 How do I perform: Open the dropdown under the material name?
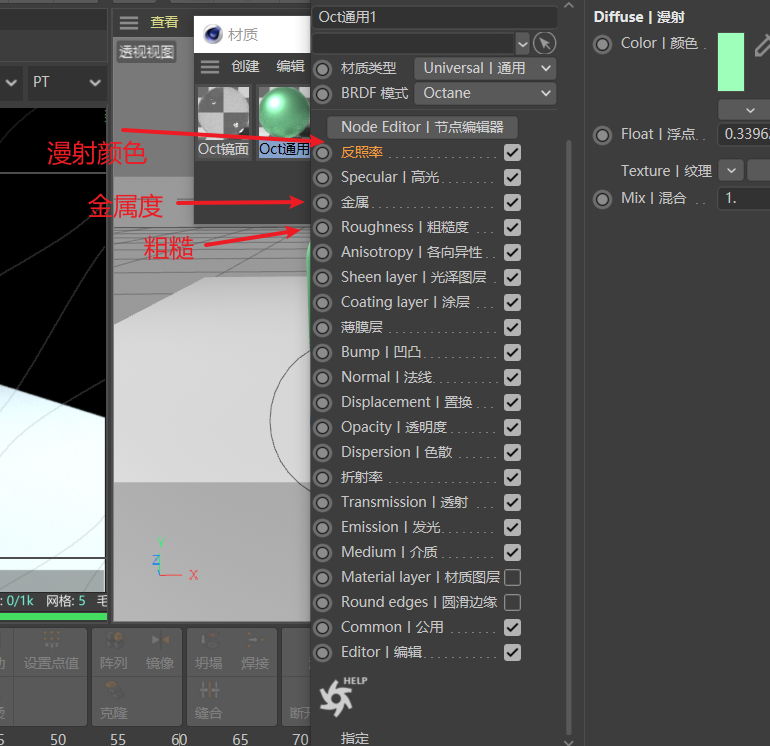tap(522, 44)
